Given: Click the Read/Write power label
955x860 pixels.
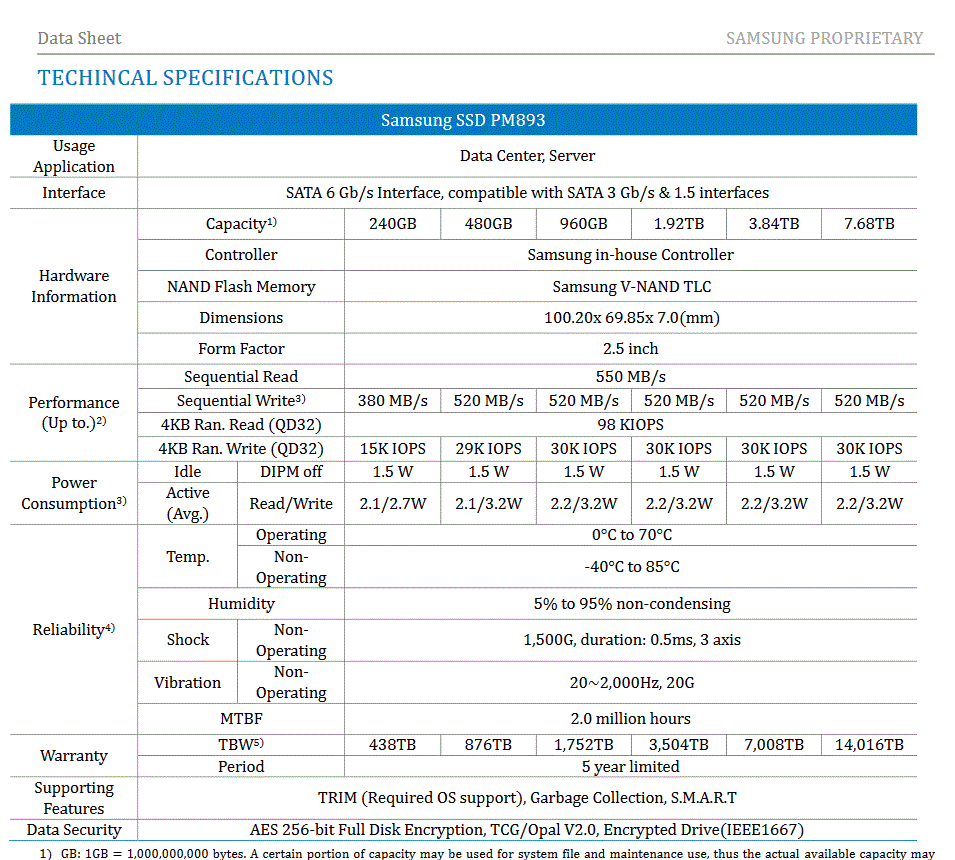Looking at the screenshot, I should click(x=291, y=504).
